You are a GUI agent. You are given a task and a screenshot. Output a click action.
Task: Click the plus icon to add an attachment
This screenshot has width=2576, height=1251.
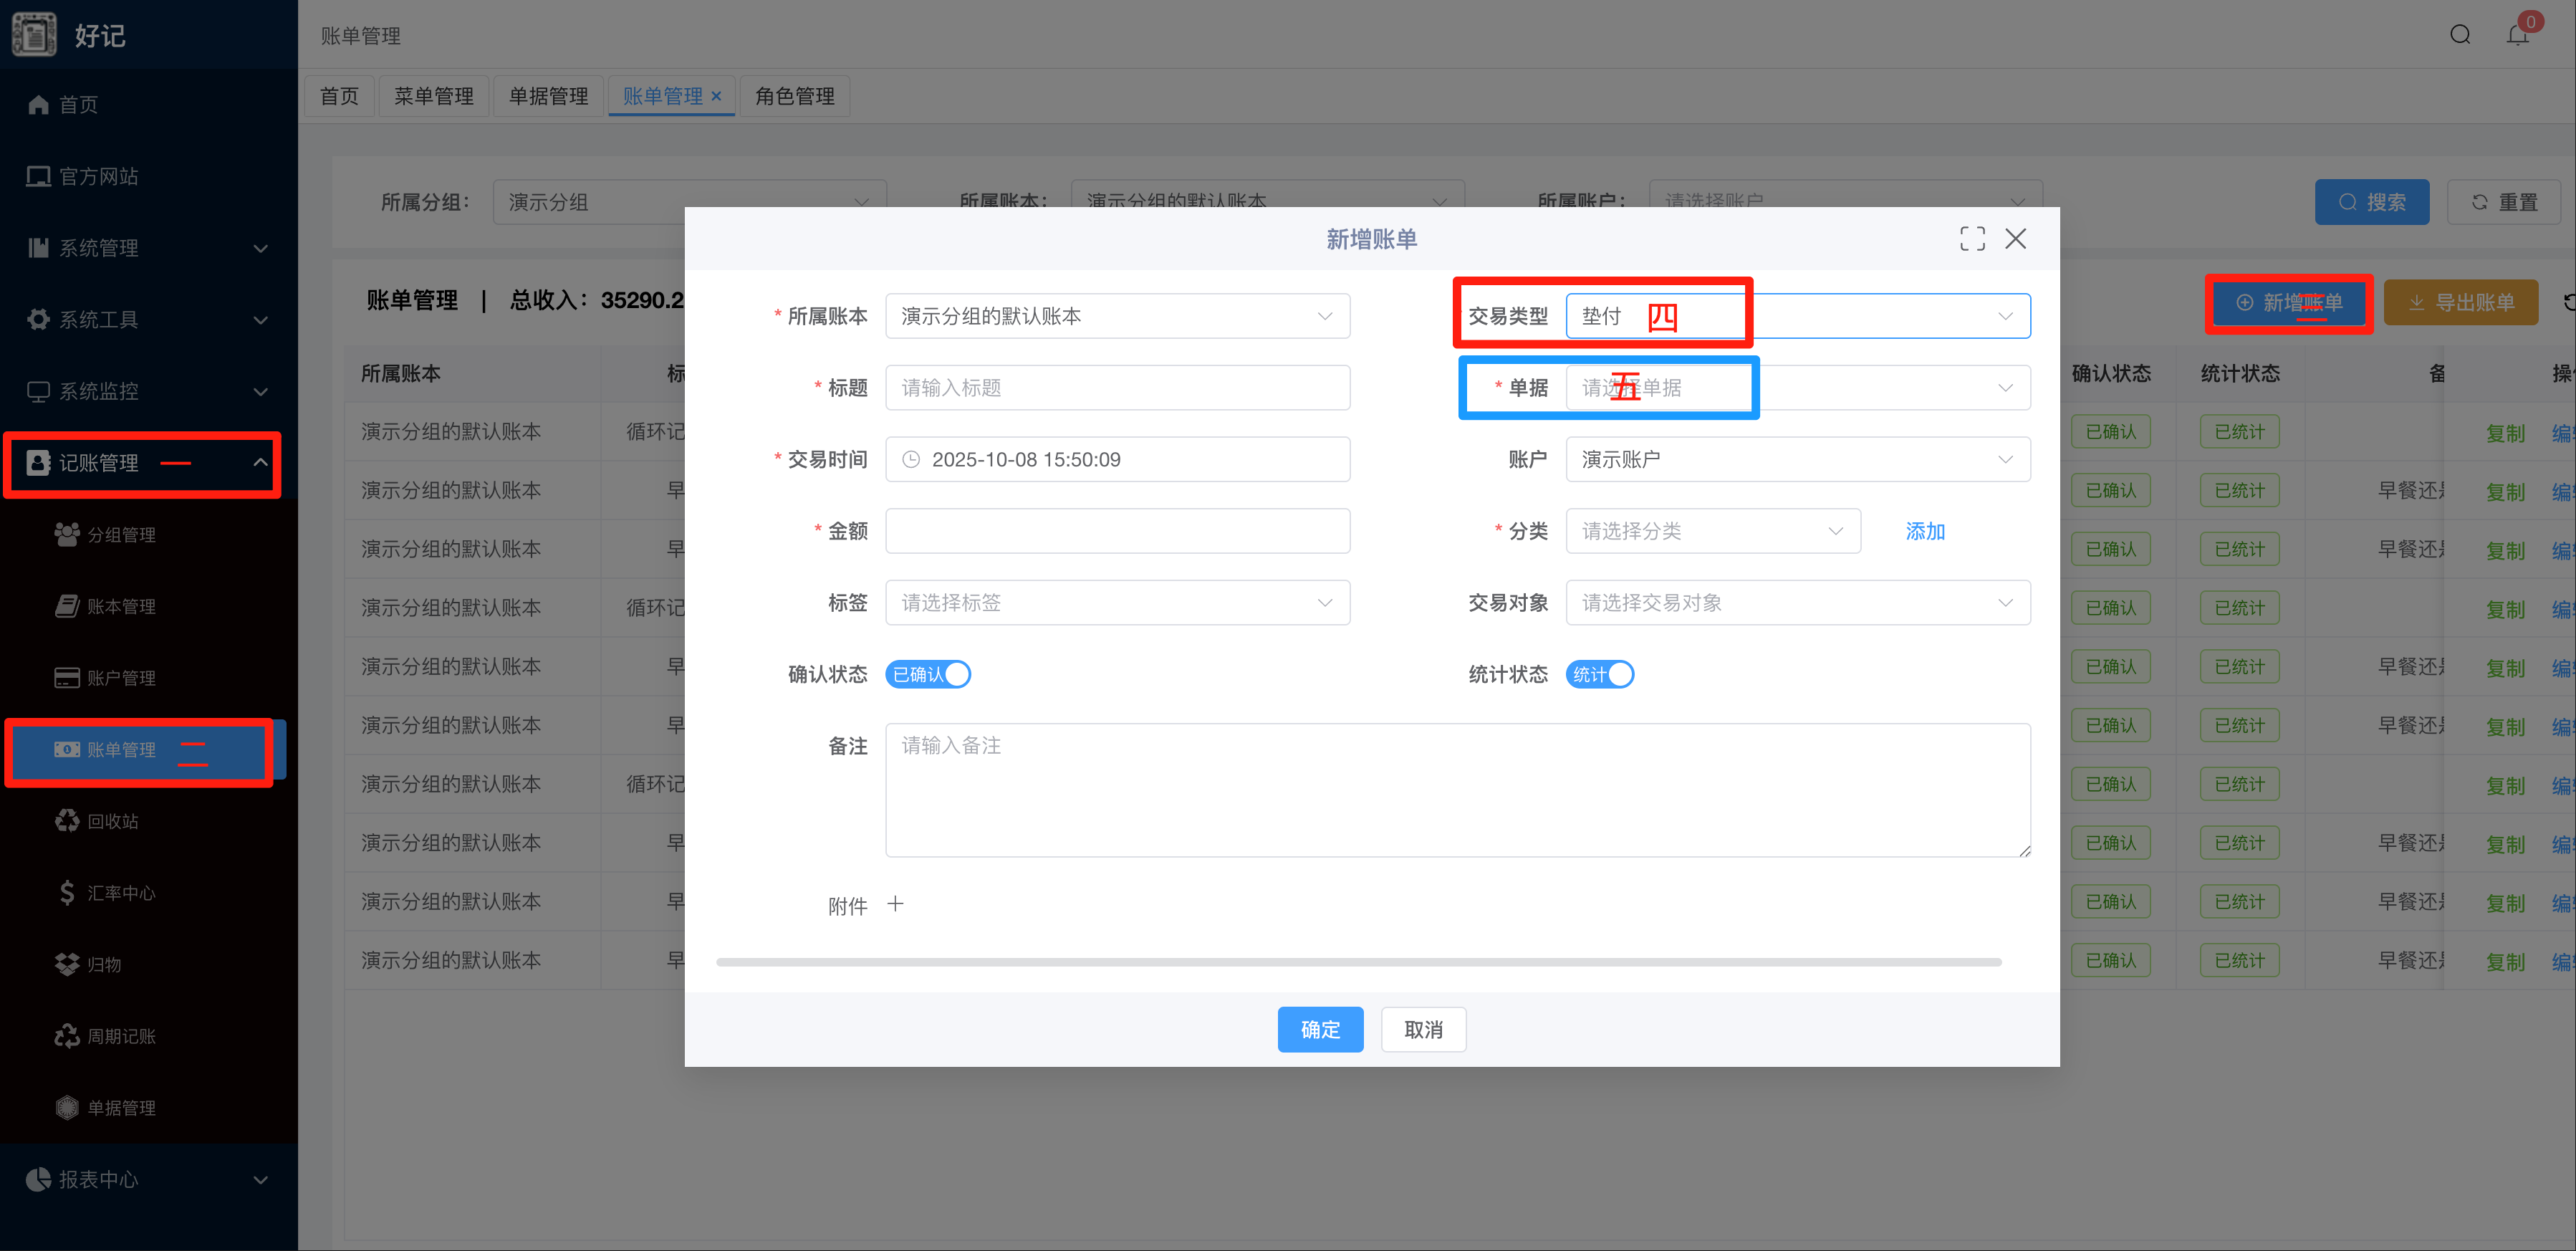click(x=895, y=904)
